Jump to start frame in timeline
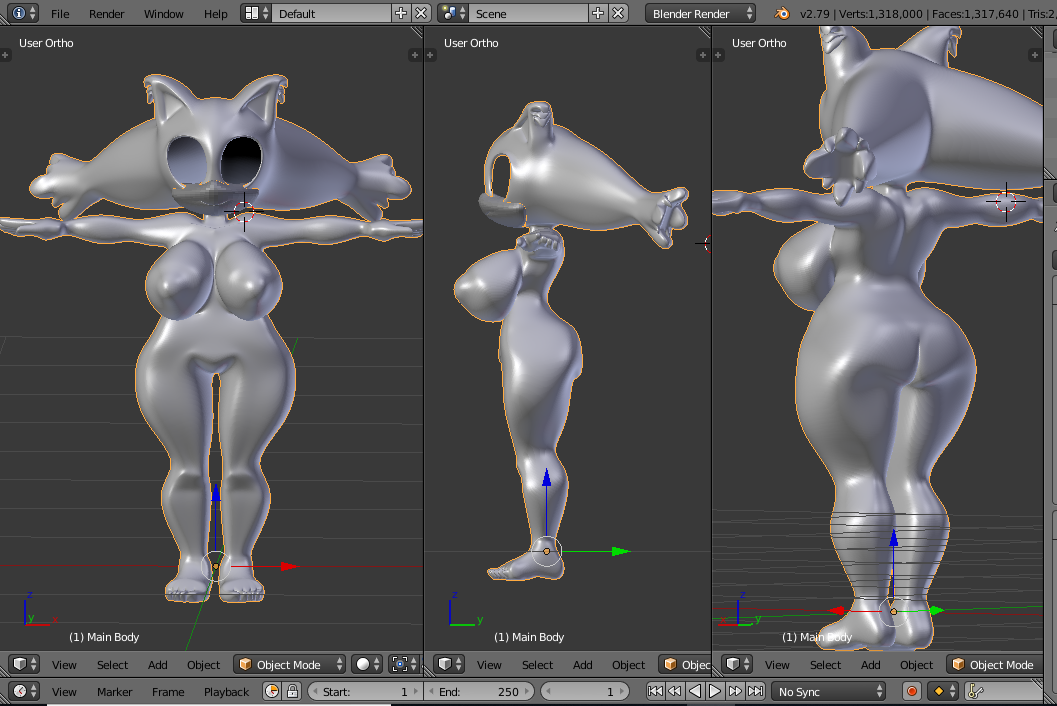This screenshot has width=1057, height=706. (x=655, y=691)
